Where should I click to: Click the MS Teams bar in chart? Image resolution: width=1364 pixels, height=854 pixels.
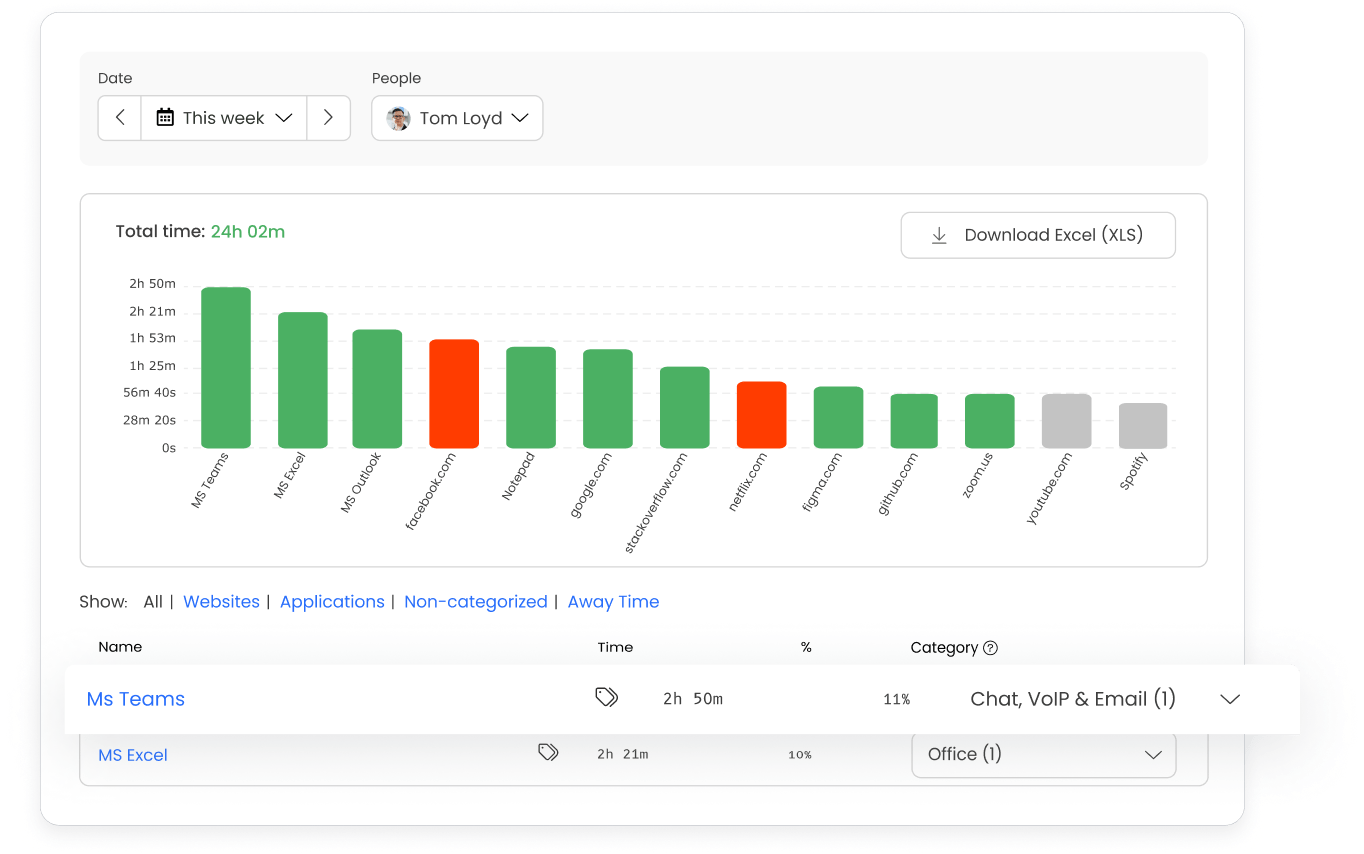[226, 368]
